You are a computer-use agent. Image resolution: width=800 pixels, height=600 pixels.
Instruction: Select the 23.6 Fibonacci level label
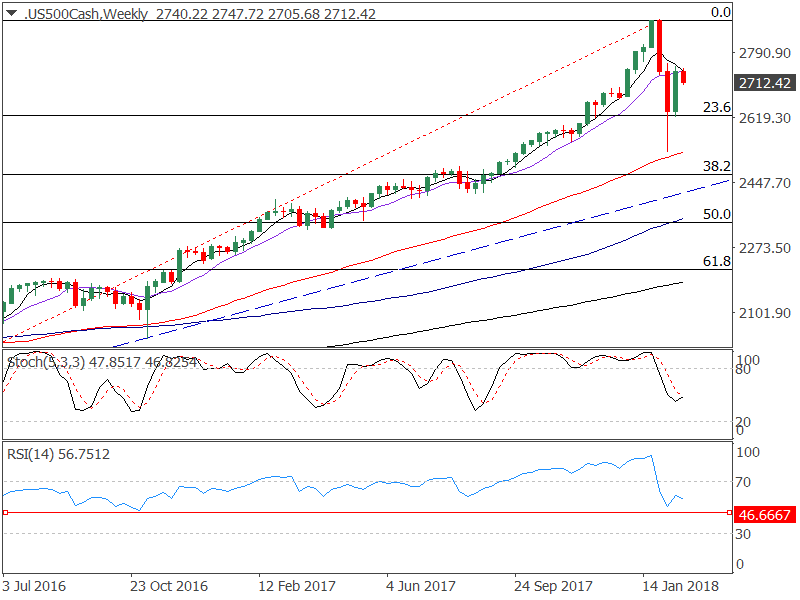717,107
